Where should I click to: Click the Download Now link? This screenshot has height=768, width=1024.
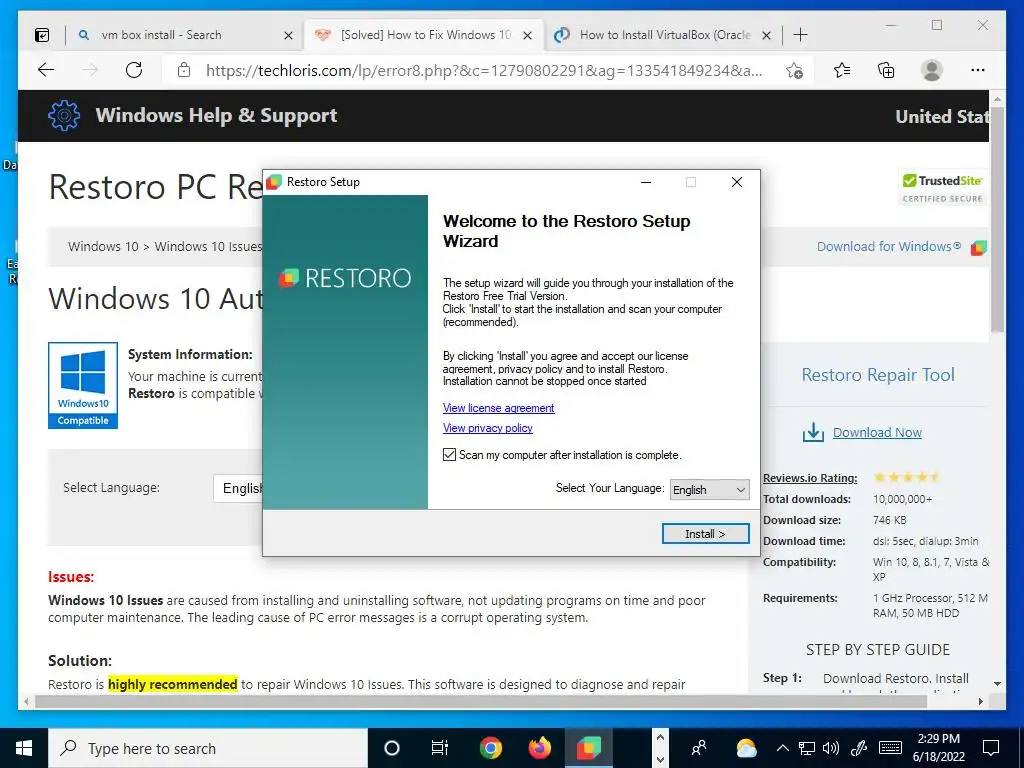[x=877, y=432]
